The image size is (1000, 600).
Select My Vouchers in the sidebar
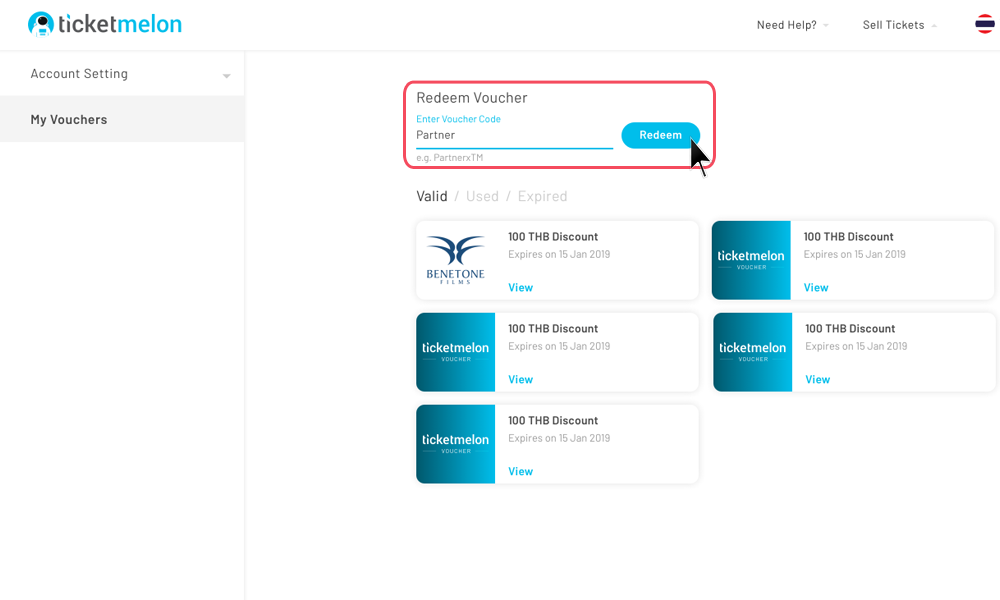pyautogui.click(x=69, y=119)
